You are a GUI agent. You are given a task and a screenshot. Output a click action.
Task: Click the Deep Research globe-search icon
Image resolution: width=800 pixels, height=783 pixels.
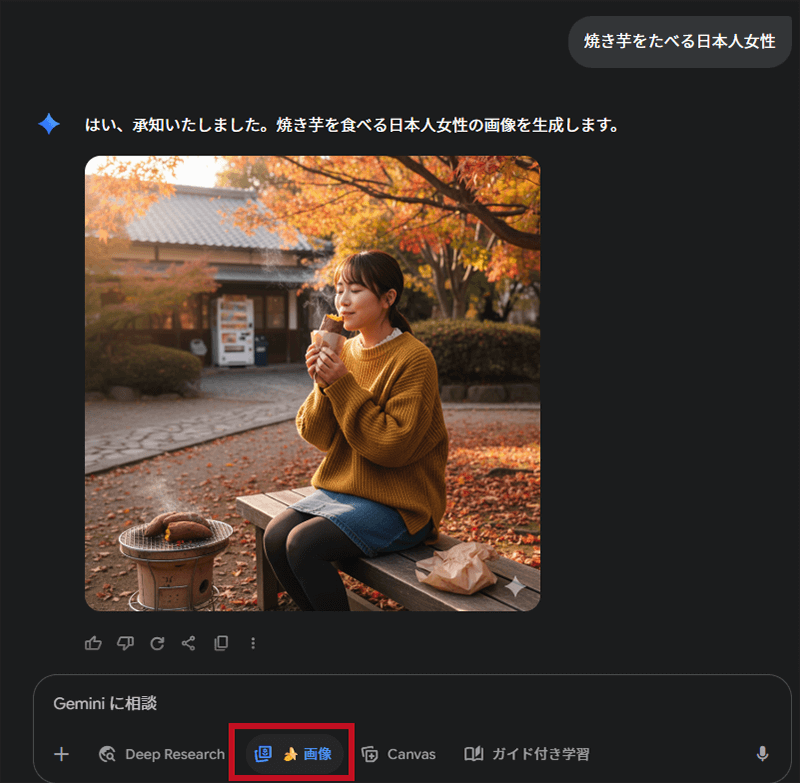pyautogui.click(x=107, y=754)
